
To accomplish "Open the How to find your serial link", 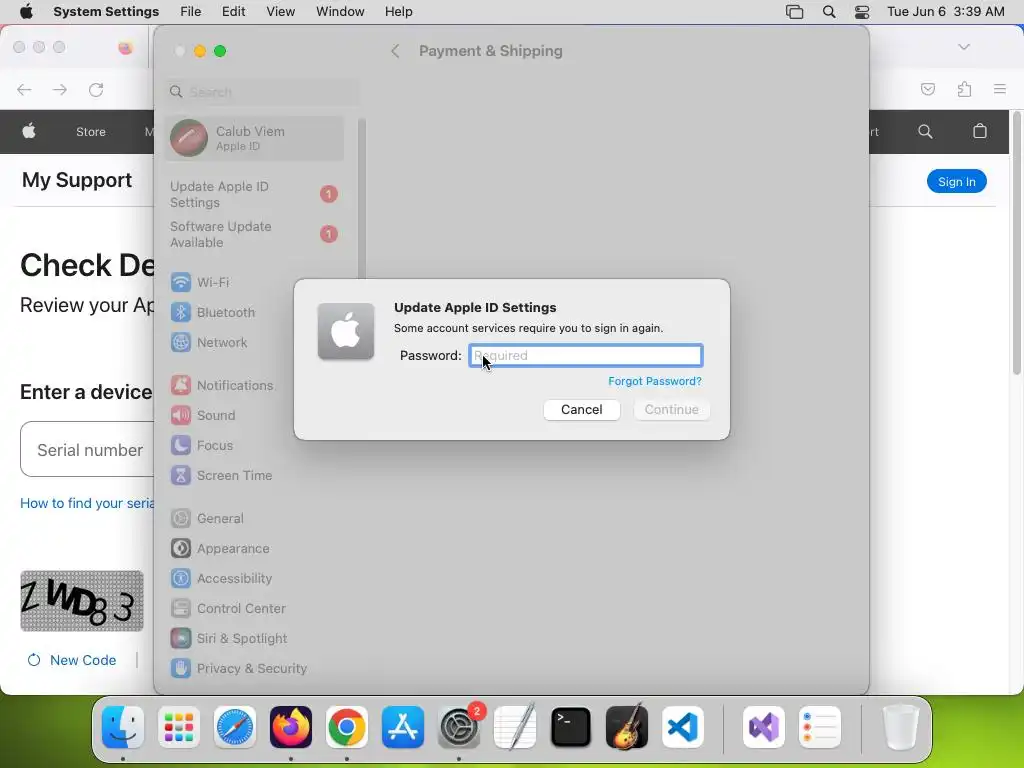I will click(x=87, y=503).
